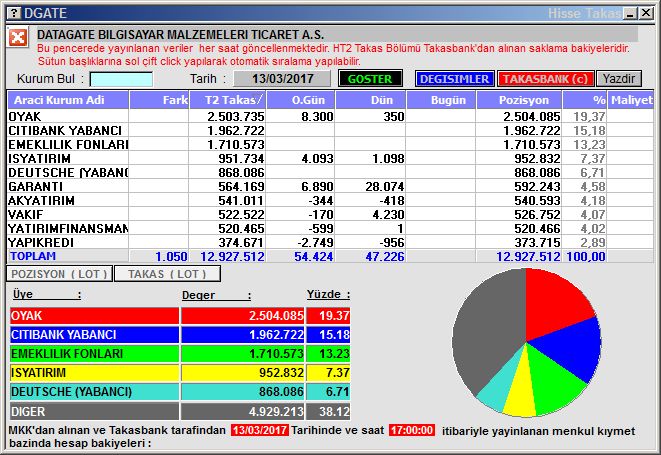Screen dimensions: 661x455
Task: Click total Fark value 1.050
Action: pos(171,256)
